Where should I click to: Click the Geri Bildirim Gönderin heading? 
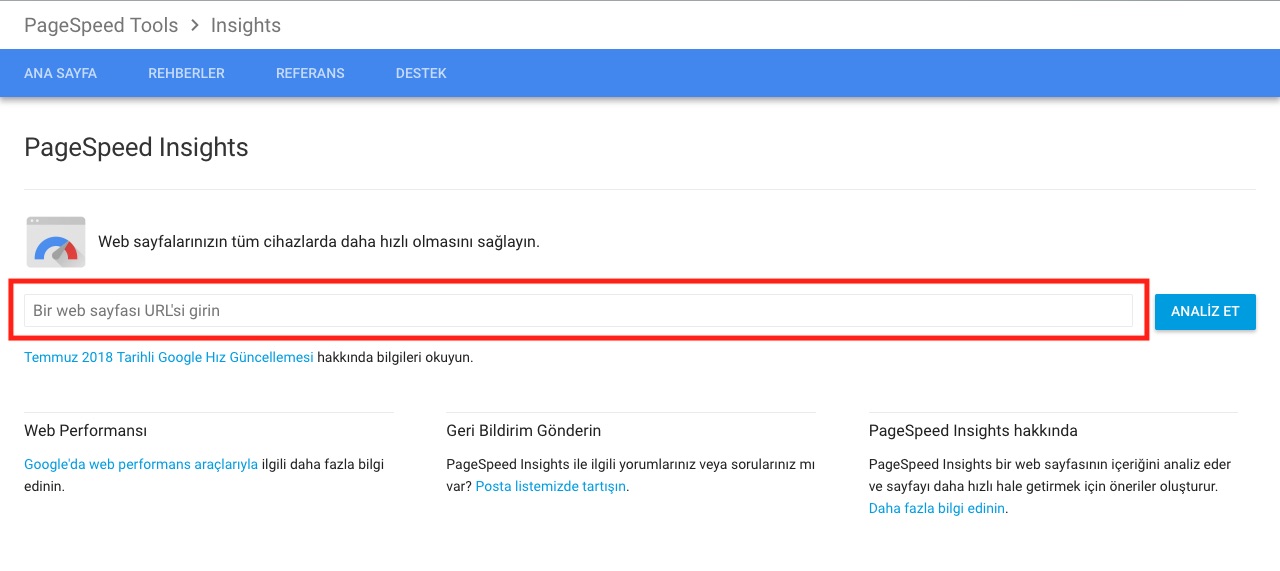tap(524, 430)
